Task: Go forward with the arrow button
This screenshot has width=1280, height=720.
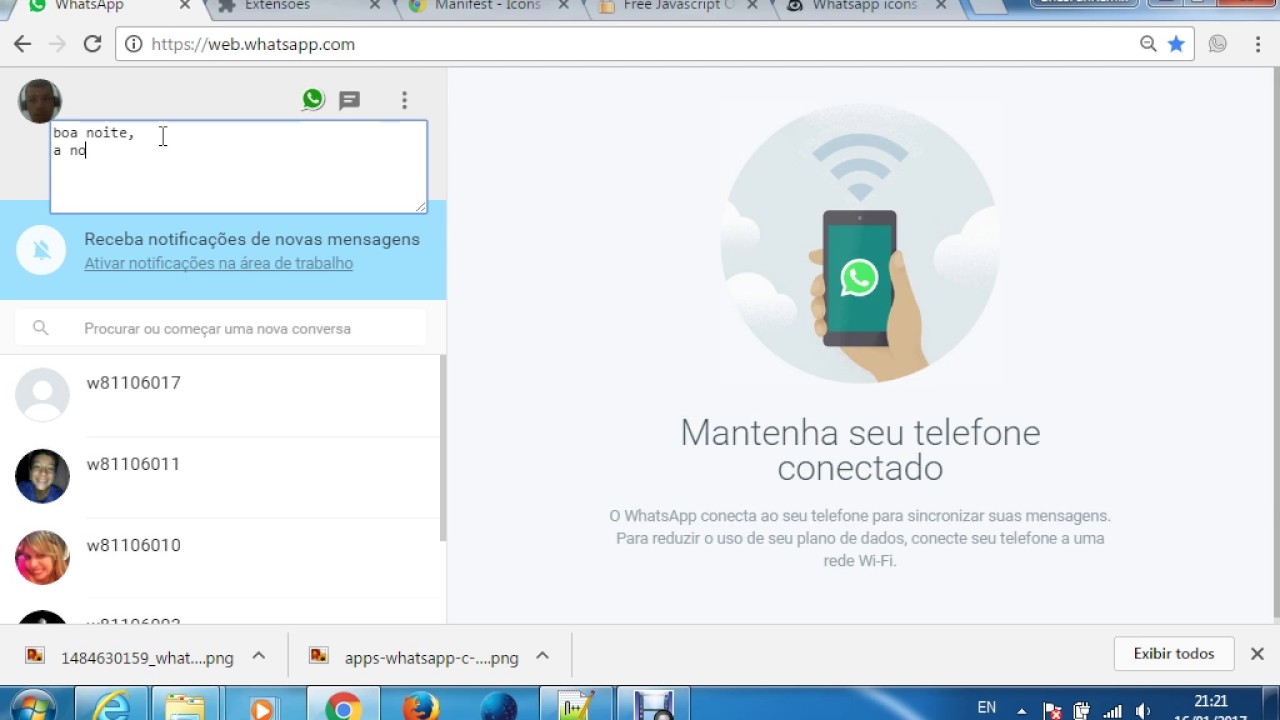Action: tap(57, 44)
